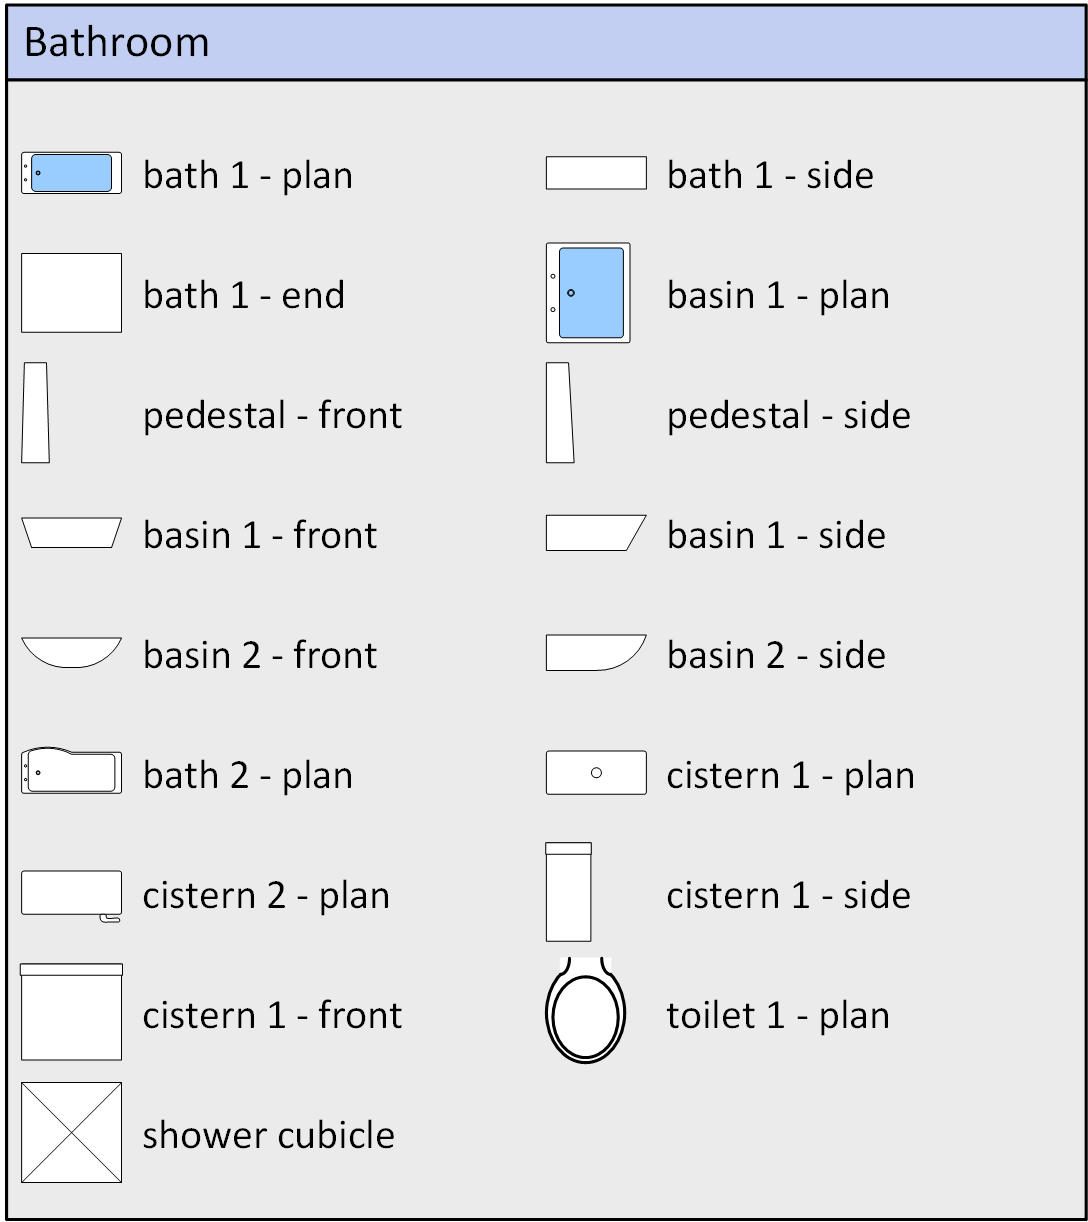This screenshot has height=1222, width=1088.
Task: Select the pedestal side shape icon
Action: [x=560, y=413]
